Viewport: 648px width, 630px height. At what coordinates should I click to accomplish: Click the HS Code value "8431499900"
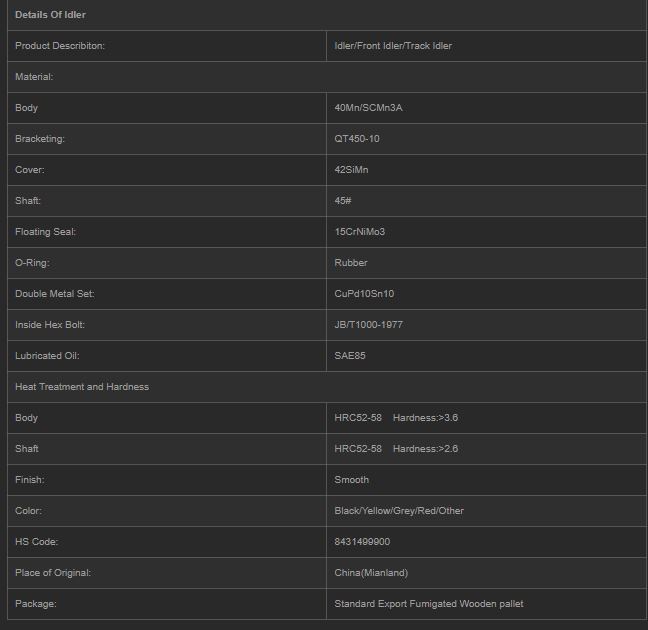point(362,542)
